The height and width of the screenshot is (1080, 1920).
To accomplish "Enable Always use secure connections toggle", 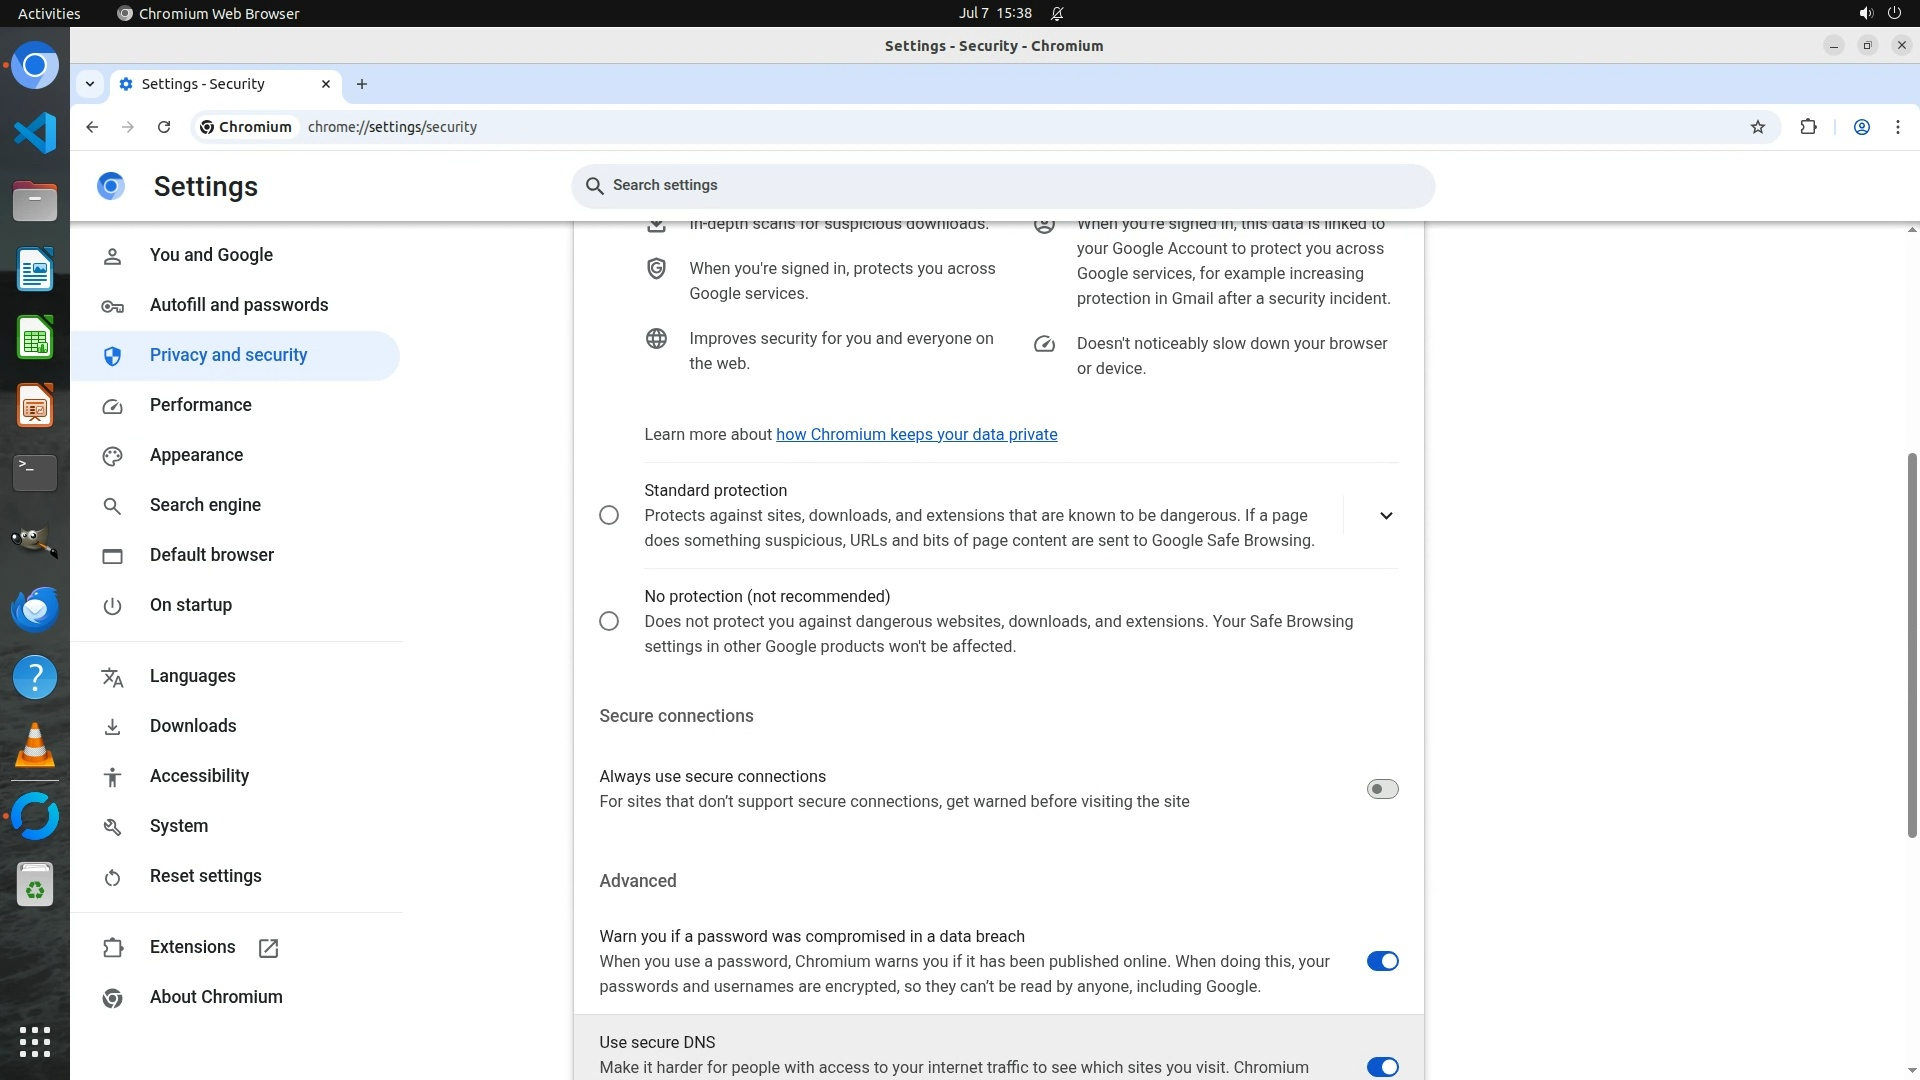I will [x=1382, y=789].
